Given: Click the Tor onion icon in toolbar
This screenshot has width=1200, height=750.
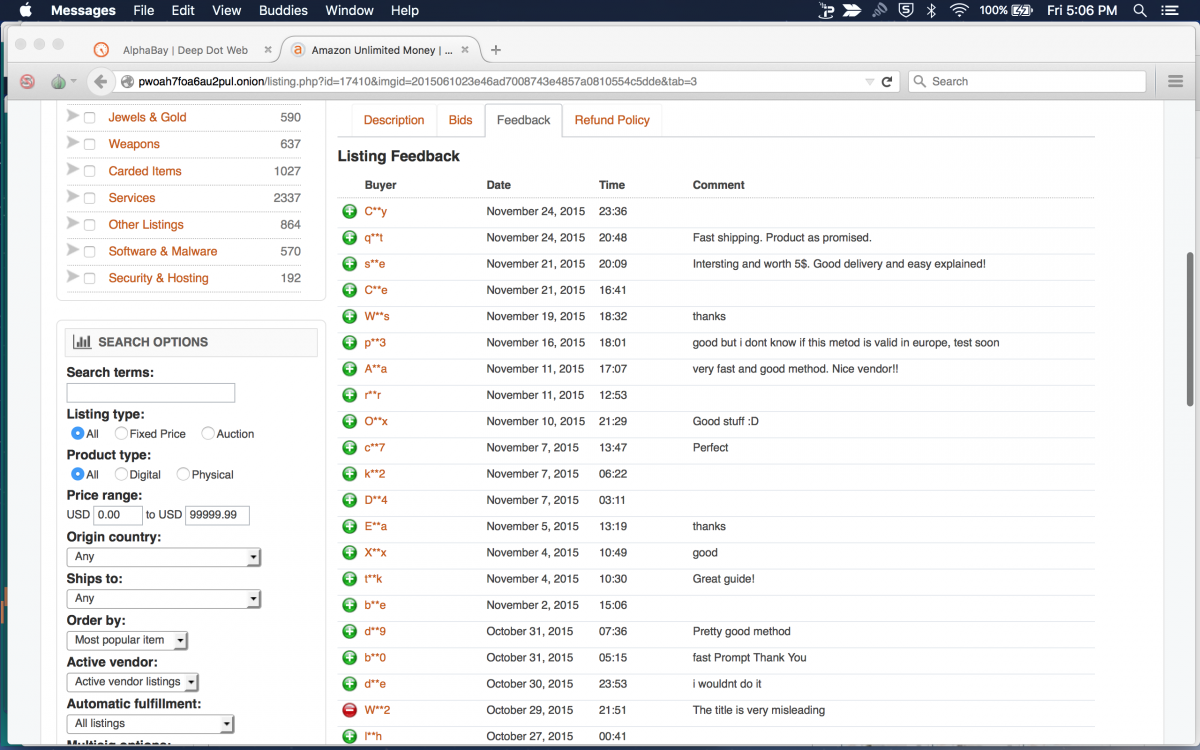Looking at the screenshot, I should (59, 82).
